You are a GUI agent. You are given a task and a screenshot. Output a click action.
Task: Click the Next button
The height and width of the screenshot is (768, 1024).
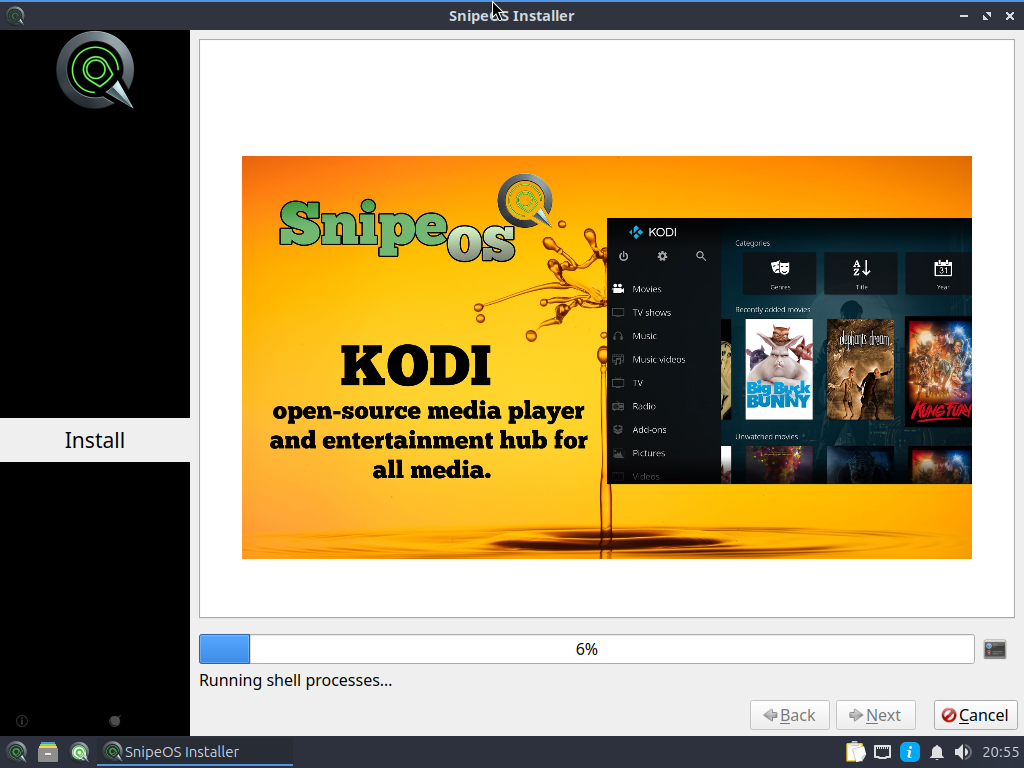[876, 715]
